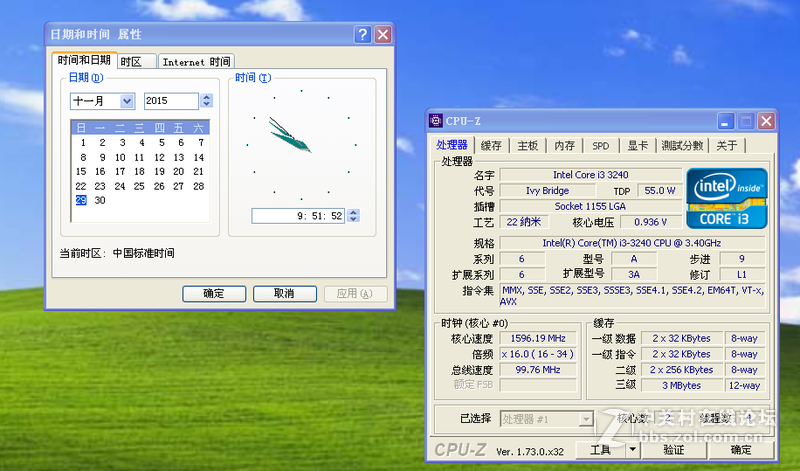The height and width of the screenshot is (471, 800).
Task: Select day 10 in the calendar
Action: pos(120,157)
